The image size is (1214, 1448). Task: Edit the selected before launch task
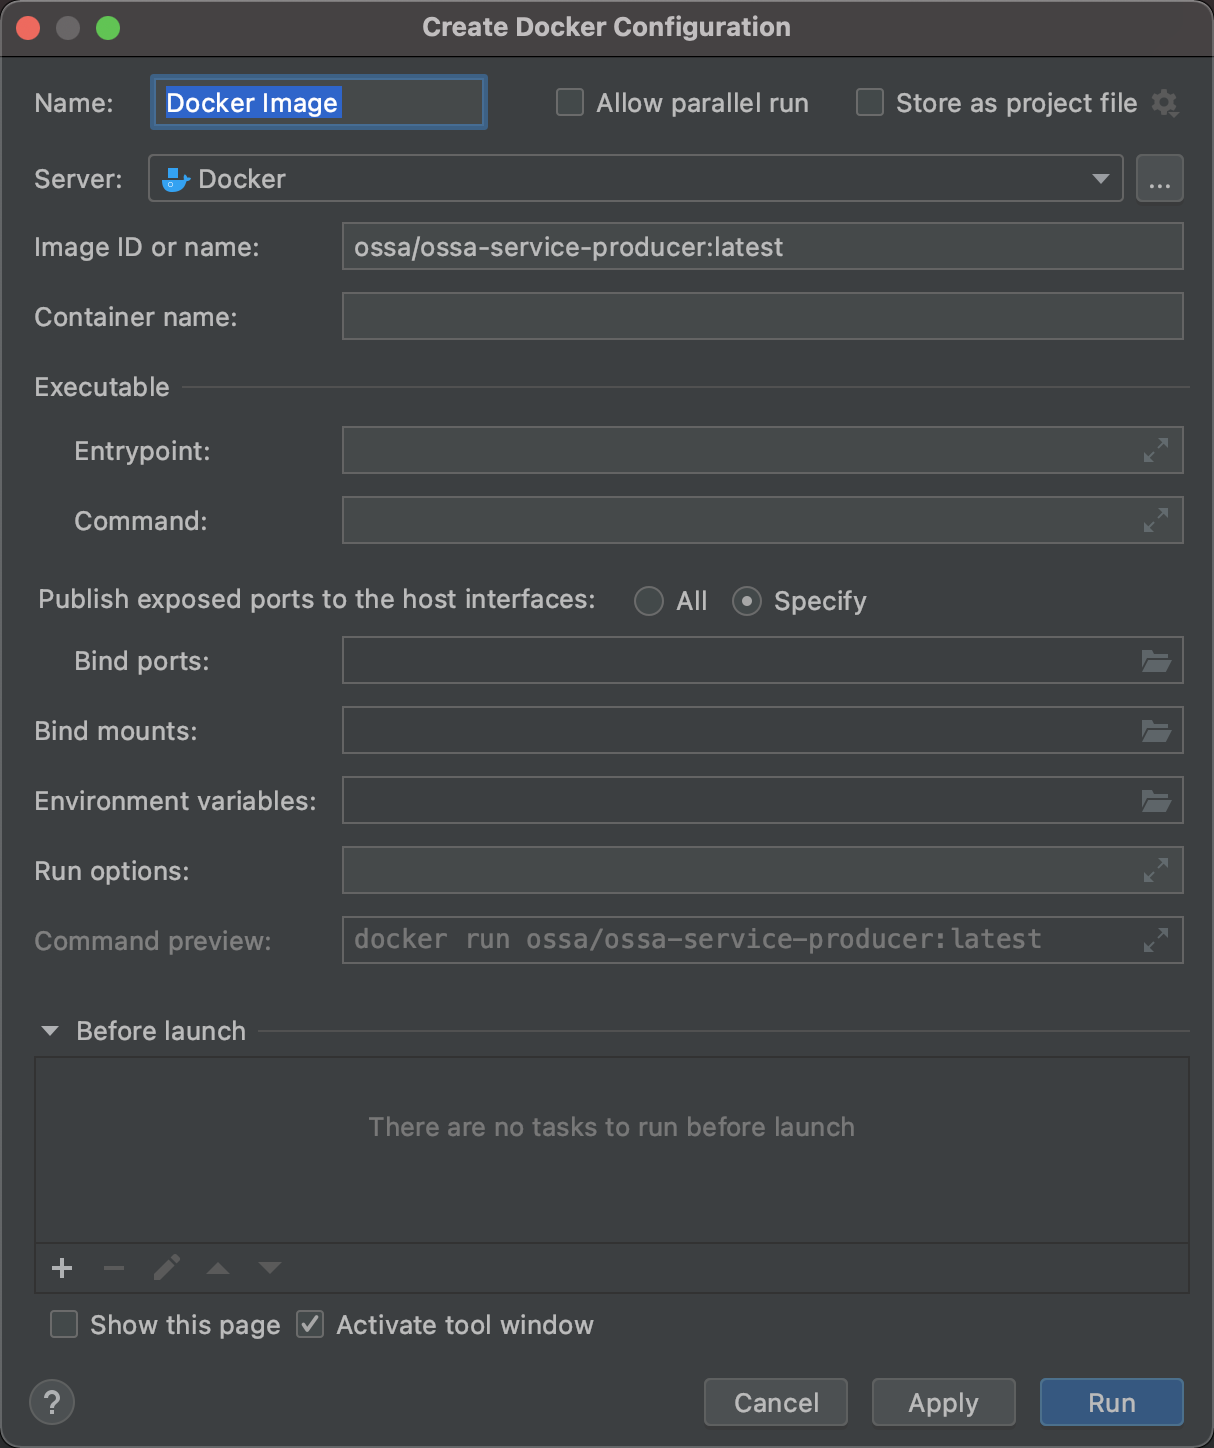click(166, 1268)
